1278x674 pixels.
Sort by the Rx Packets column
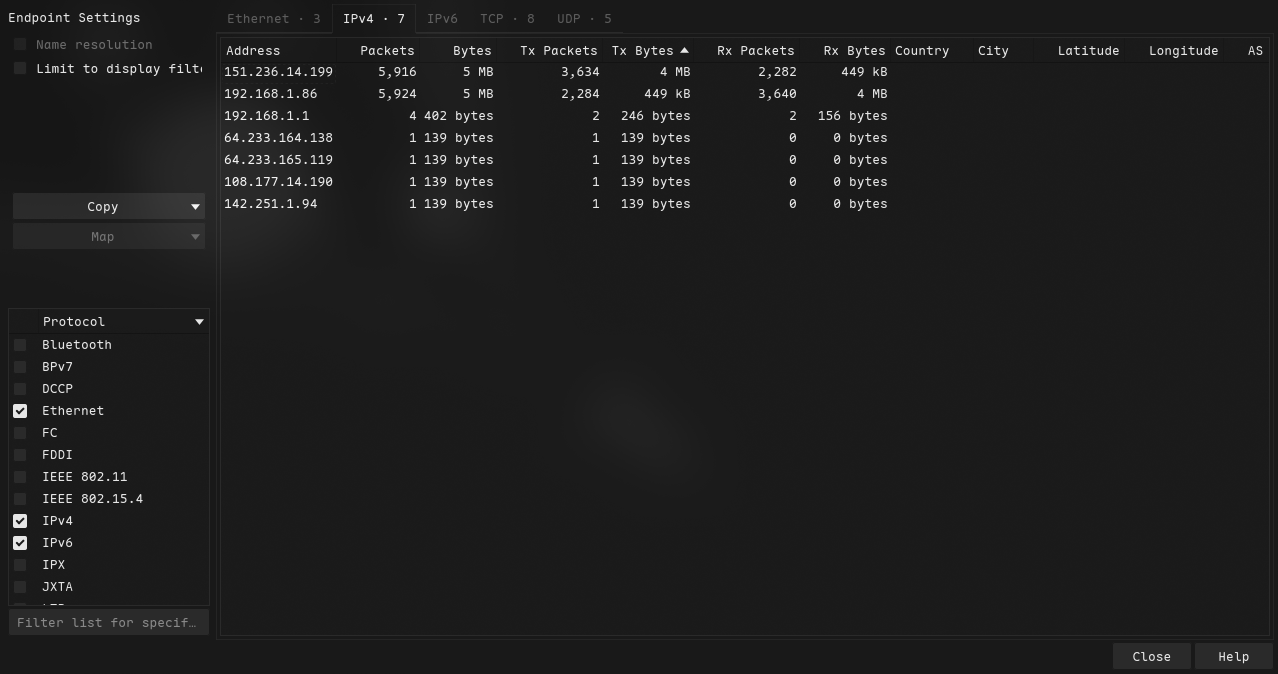pyautogui.click(x=755, y=51)
